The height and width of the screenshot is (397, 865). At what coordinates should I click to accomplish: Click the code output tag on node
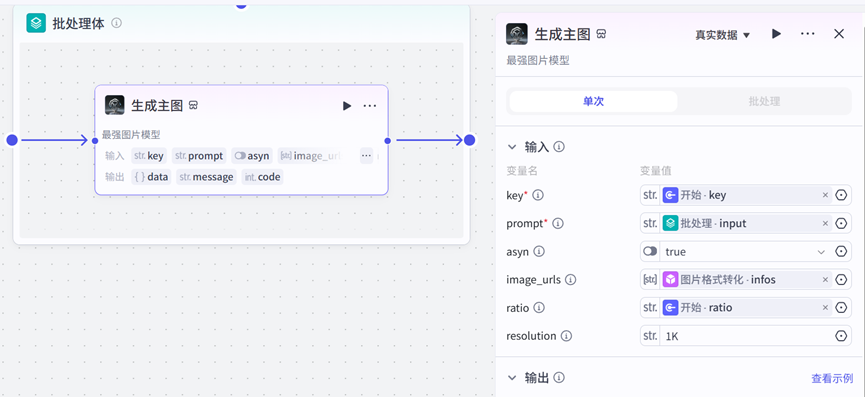tap(262, 177)
